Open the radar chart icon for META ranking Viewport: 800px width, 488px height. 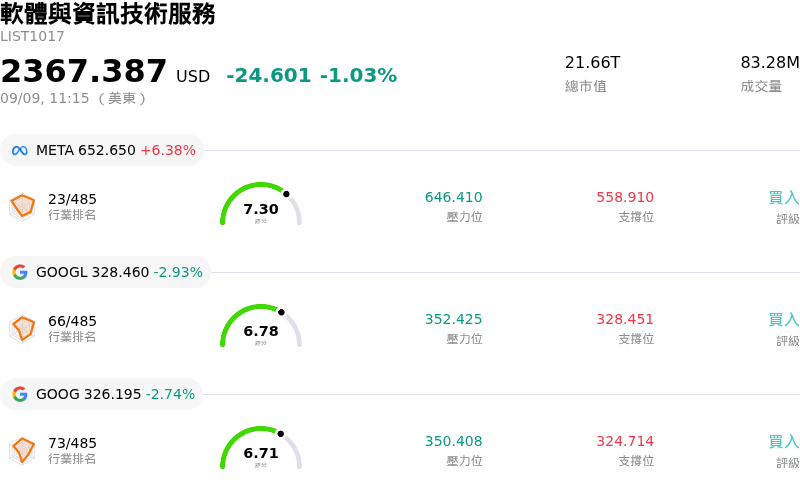22,207
